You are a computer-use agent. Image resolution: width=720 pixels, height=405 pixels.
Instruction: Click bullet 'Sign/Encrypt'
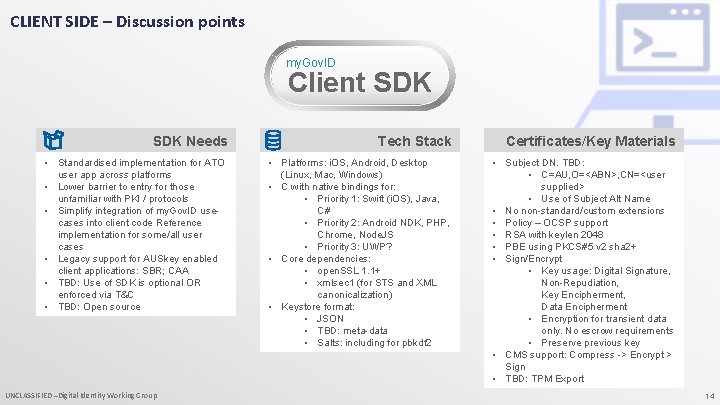[534, 259]
